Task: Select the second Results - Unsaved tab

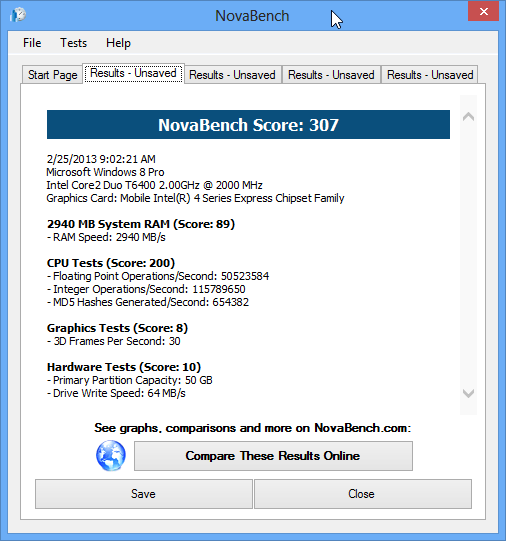Action: click(x=232, y=75)
